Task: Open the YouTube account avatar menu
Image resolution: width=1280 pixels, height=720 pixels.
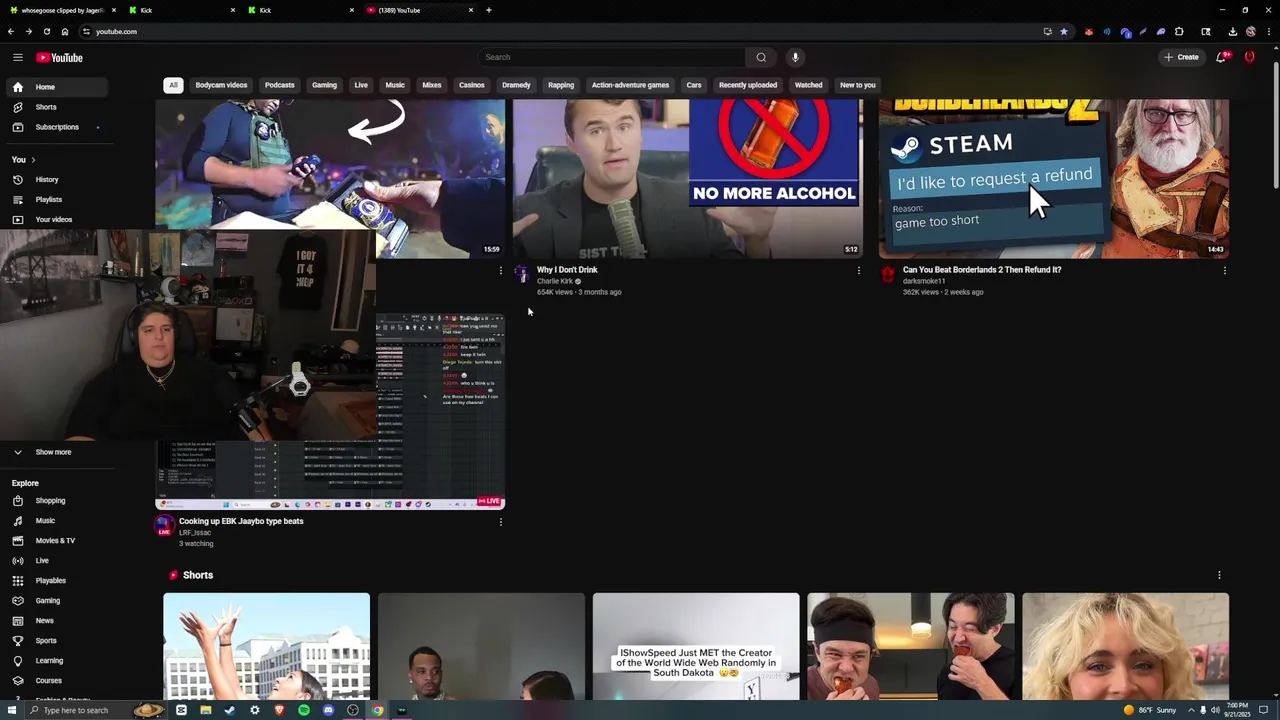Action: pyautogui.click(x=1250, y=57)
